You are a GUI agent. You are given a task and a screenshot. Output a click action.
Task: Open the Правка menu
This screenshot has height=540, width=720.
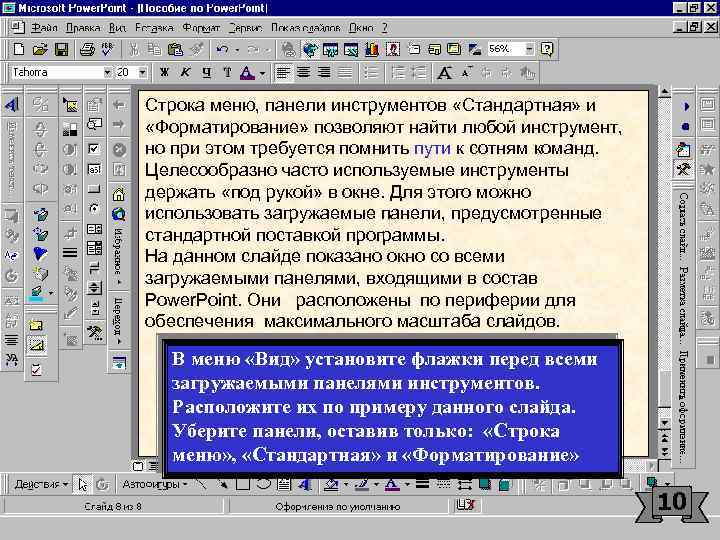[x=83, y=28]
